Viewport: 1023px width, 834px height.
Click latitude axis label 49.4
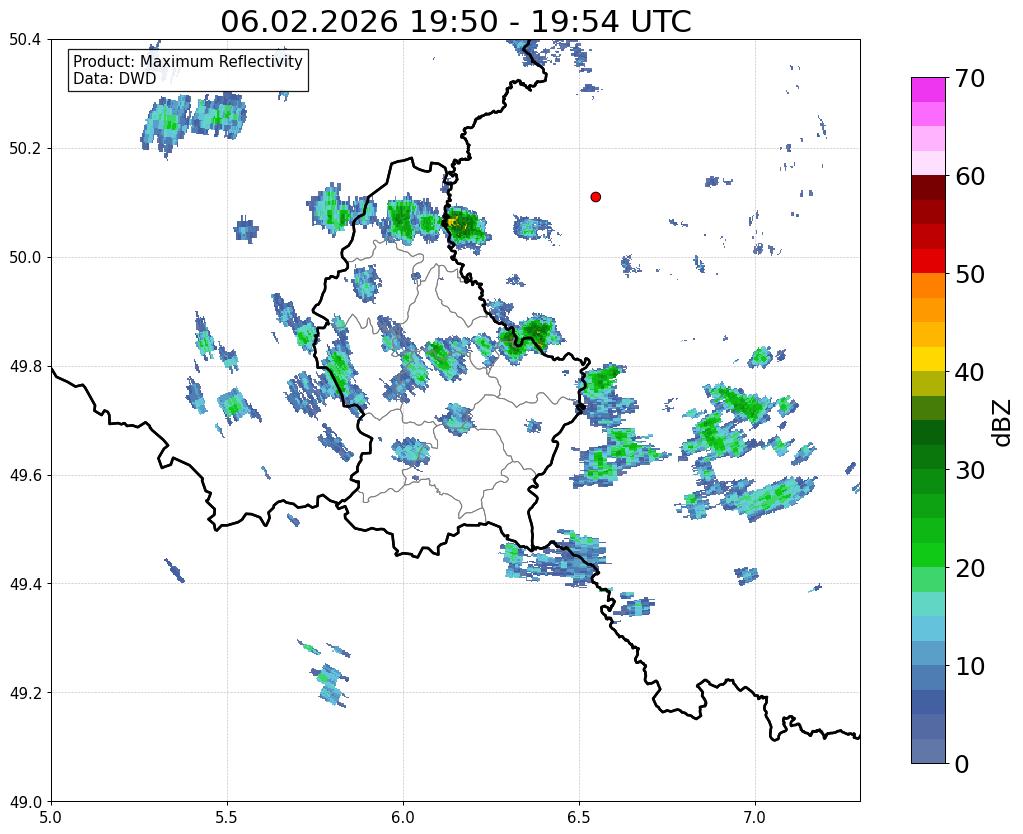(x=25, y=584)
